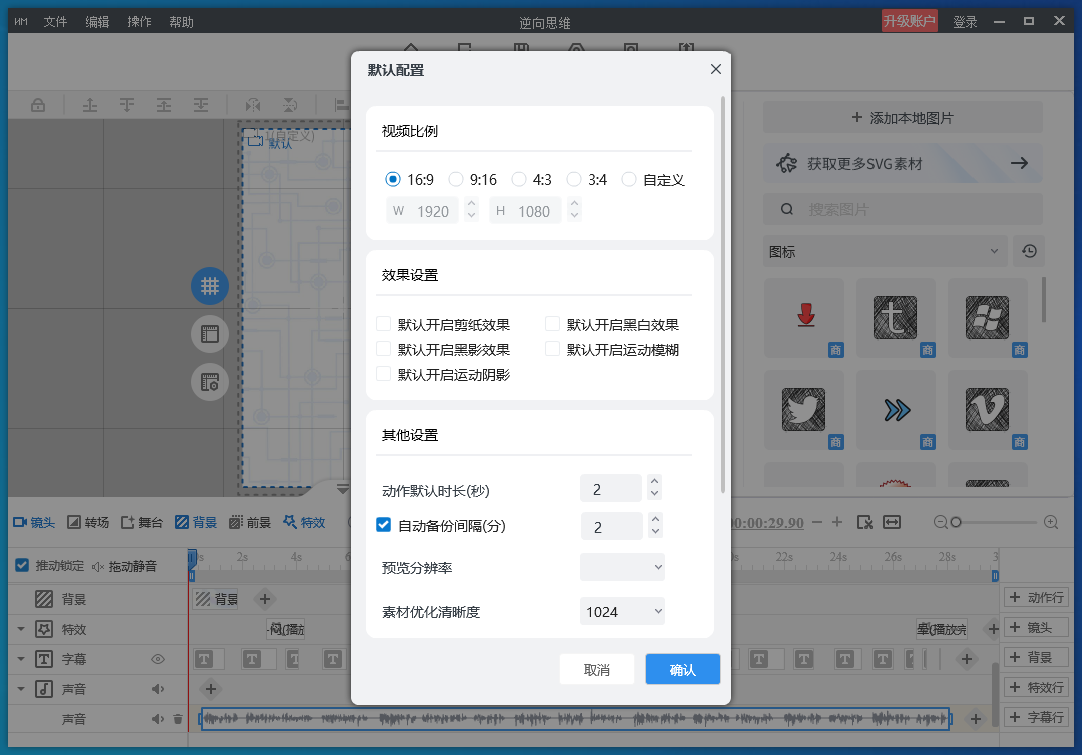This screenshot has height=755, width=1082.
Task: Confirm settings with the 确认 button
Action: tap(682, 670)
